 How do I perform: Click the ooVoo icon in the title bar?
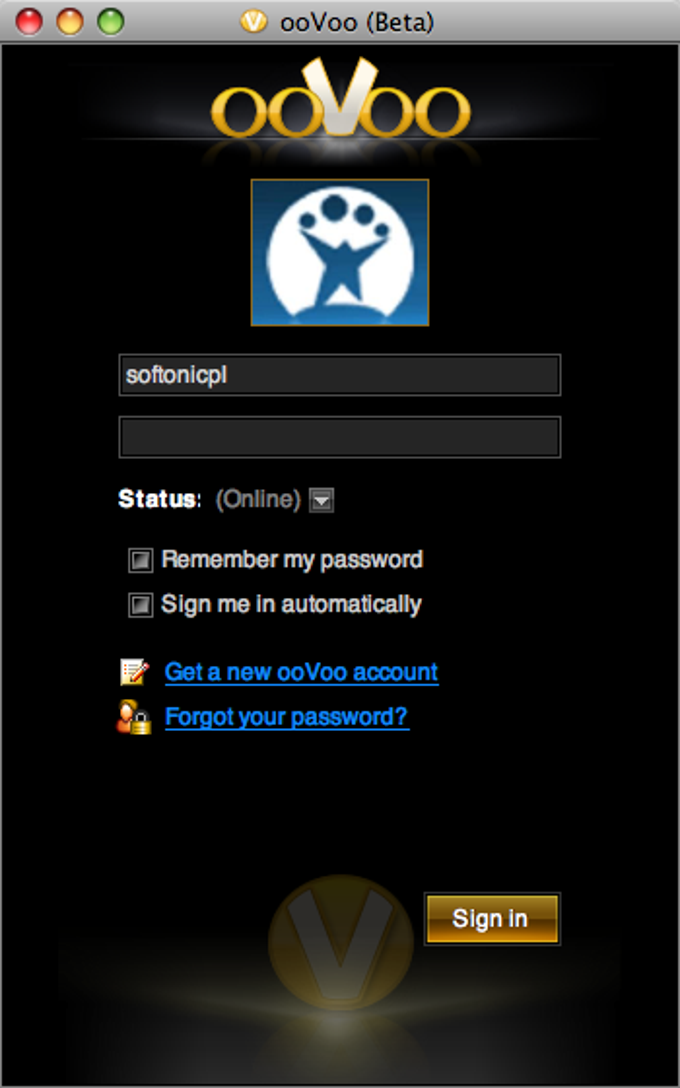[x=253, y=22]
